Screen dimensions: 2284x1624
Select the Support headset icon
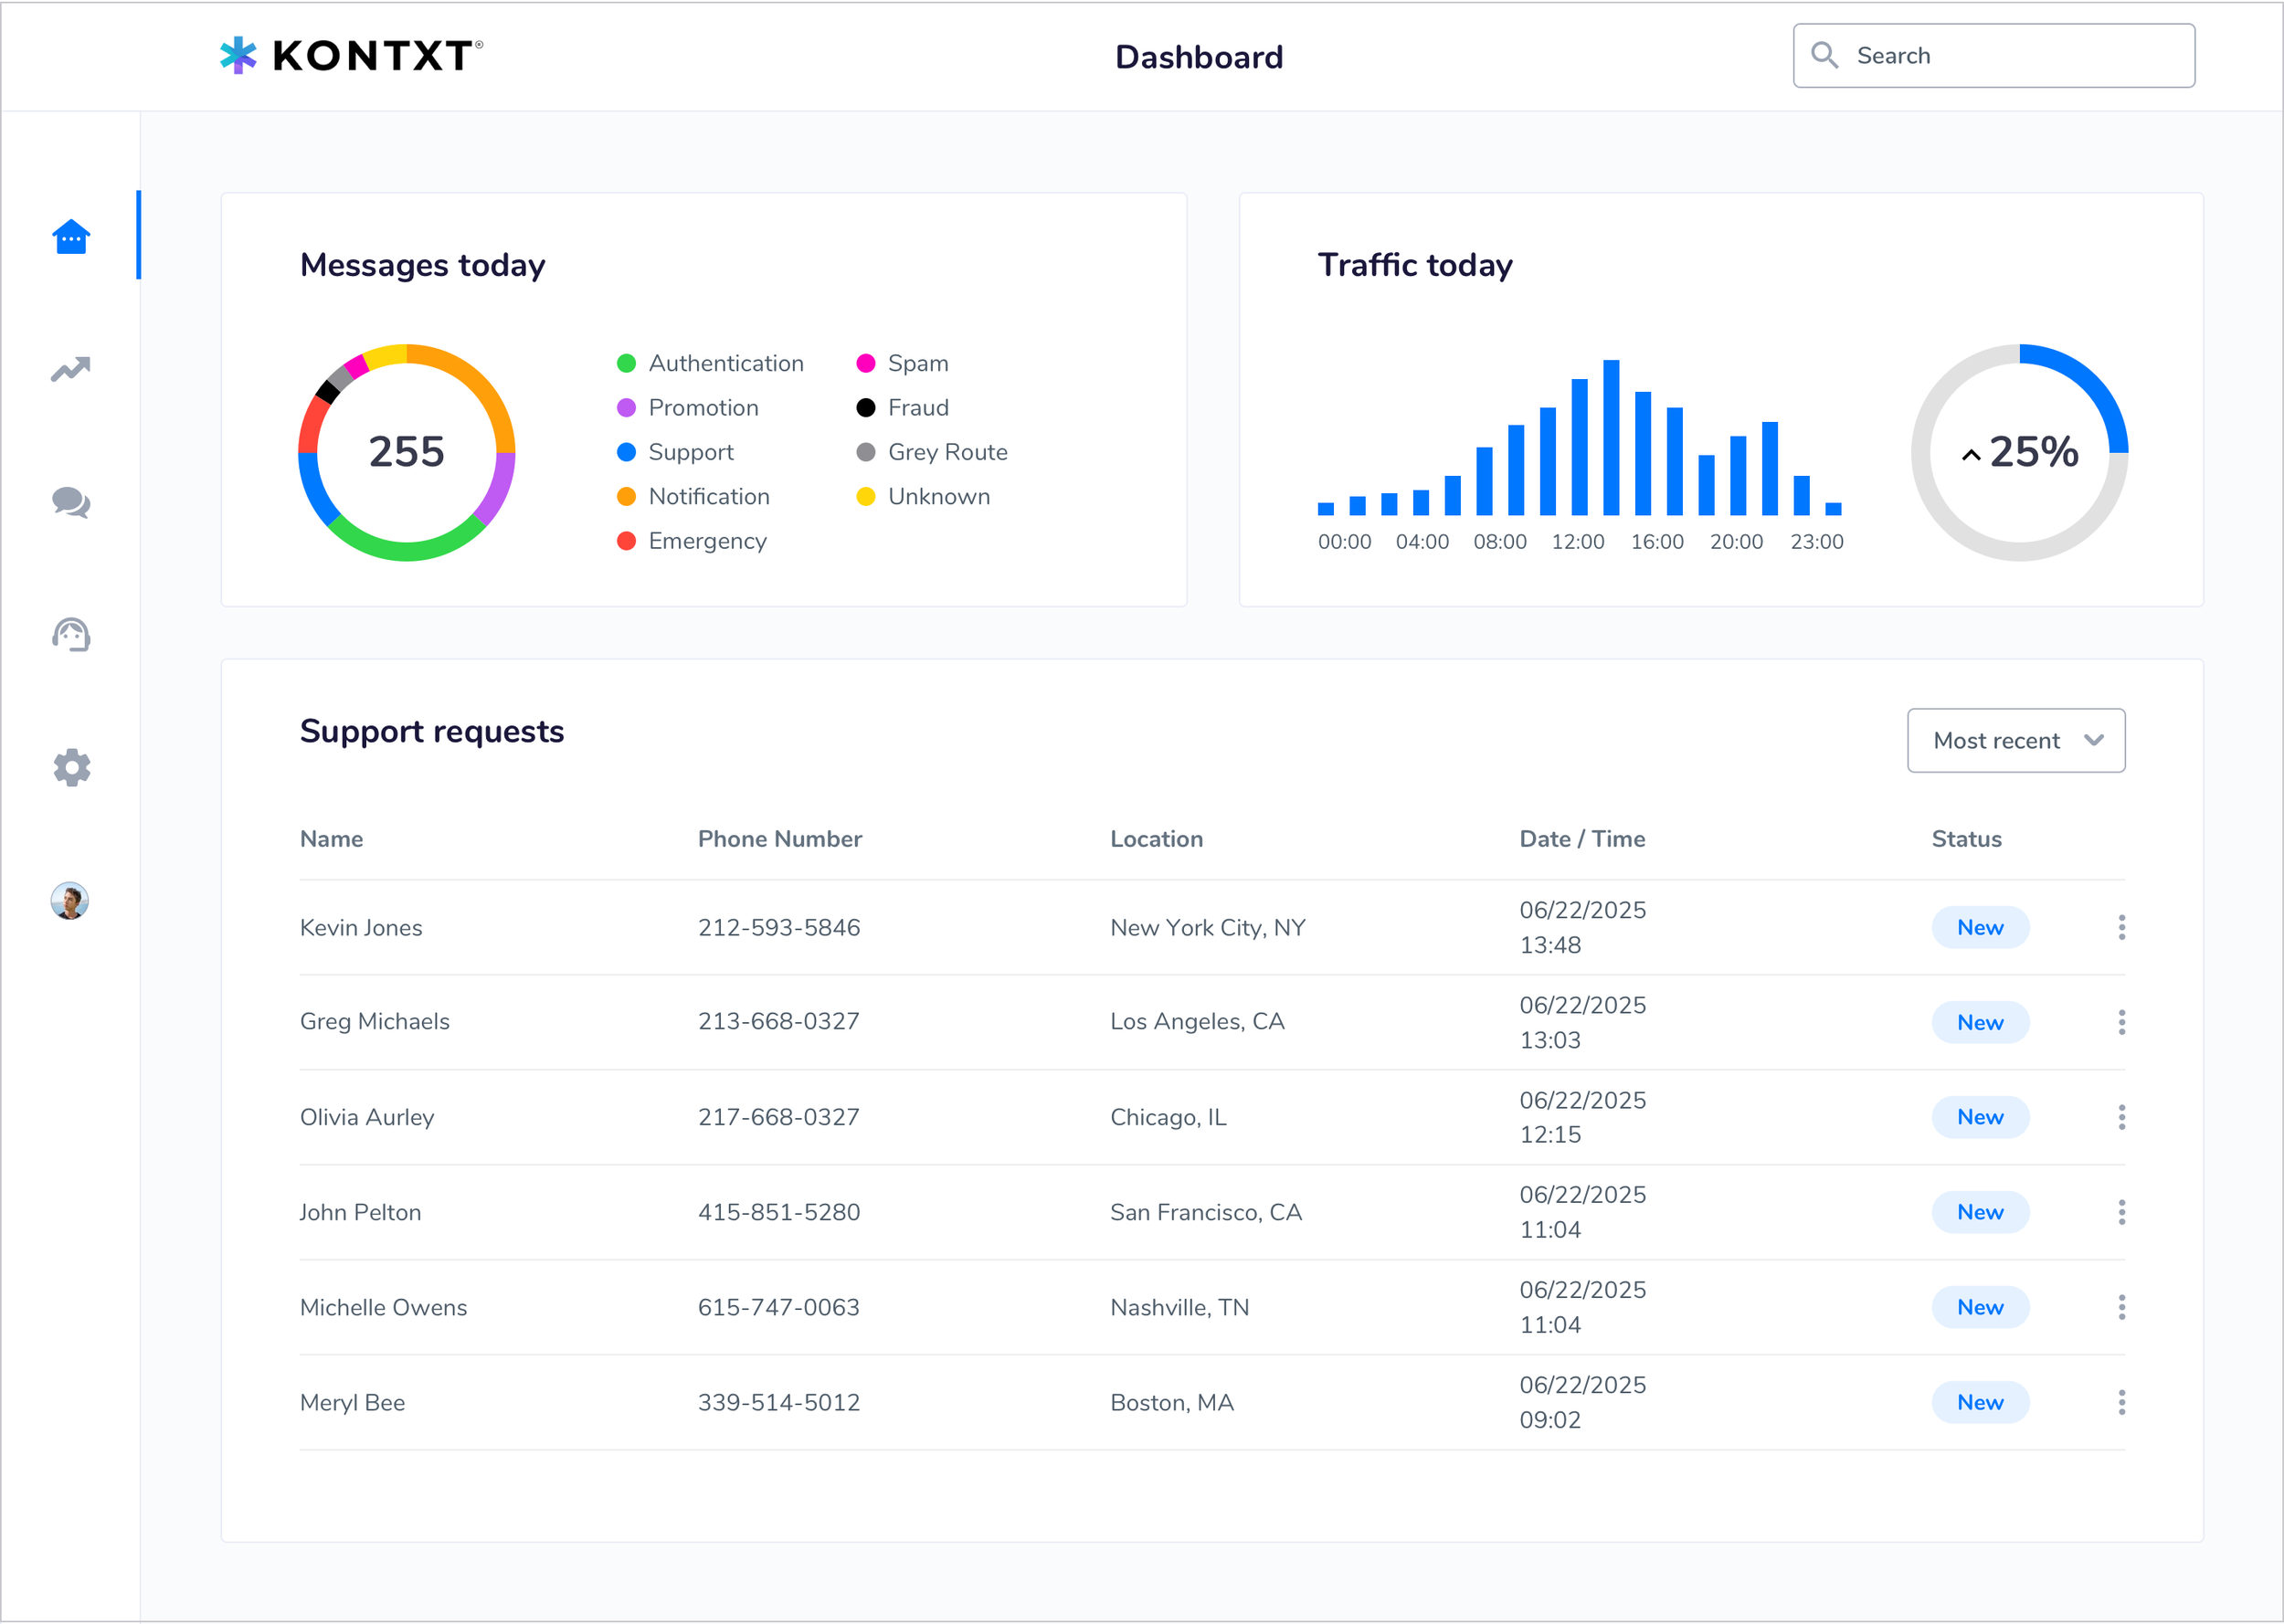tap(70, 634)
